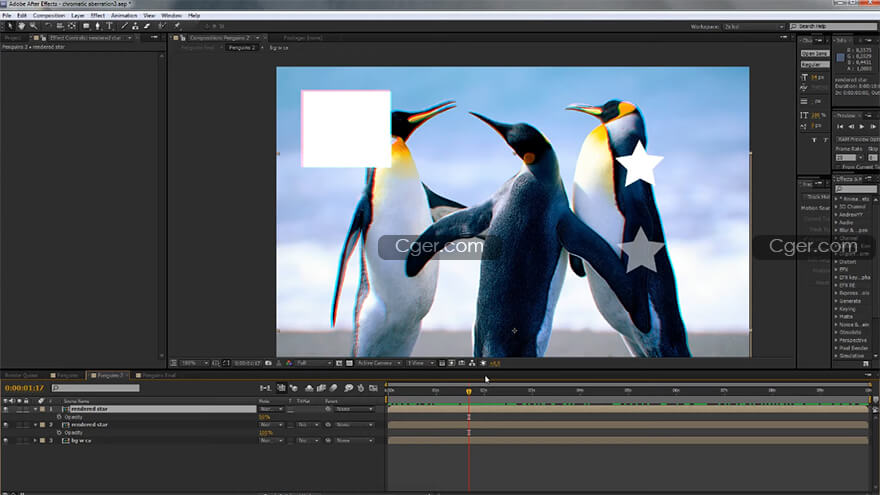Toggle From Current Time checkbox in Preview
The width and height of the screenshot is (880, 495).
(x=838, y=167)
